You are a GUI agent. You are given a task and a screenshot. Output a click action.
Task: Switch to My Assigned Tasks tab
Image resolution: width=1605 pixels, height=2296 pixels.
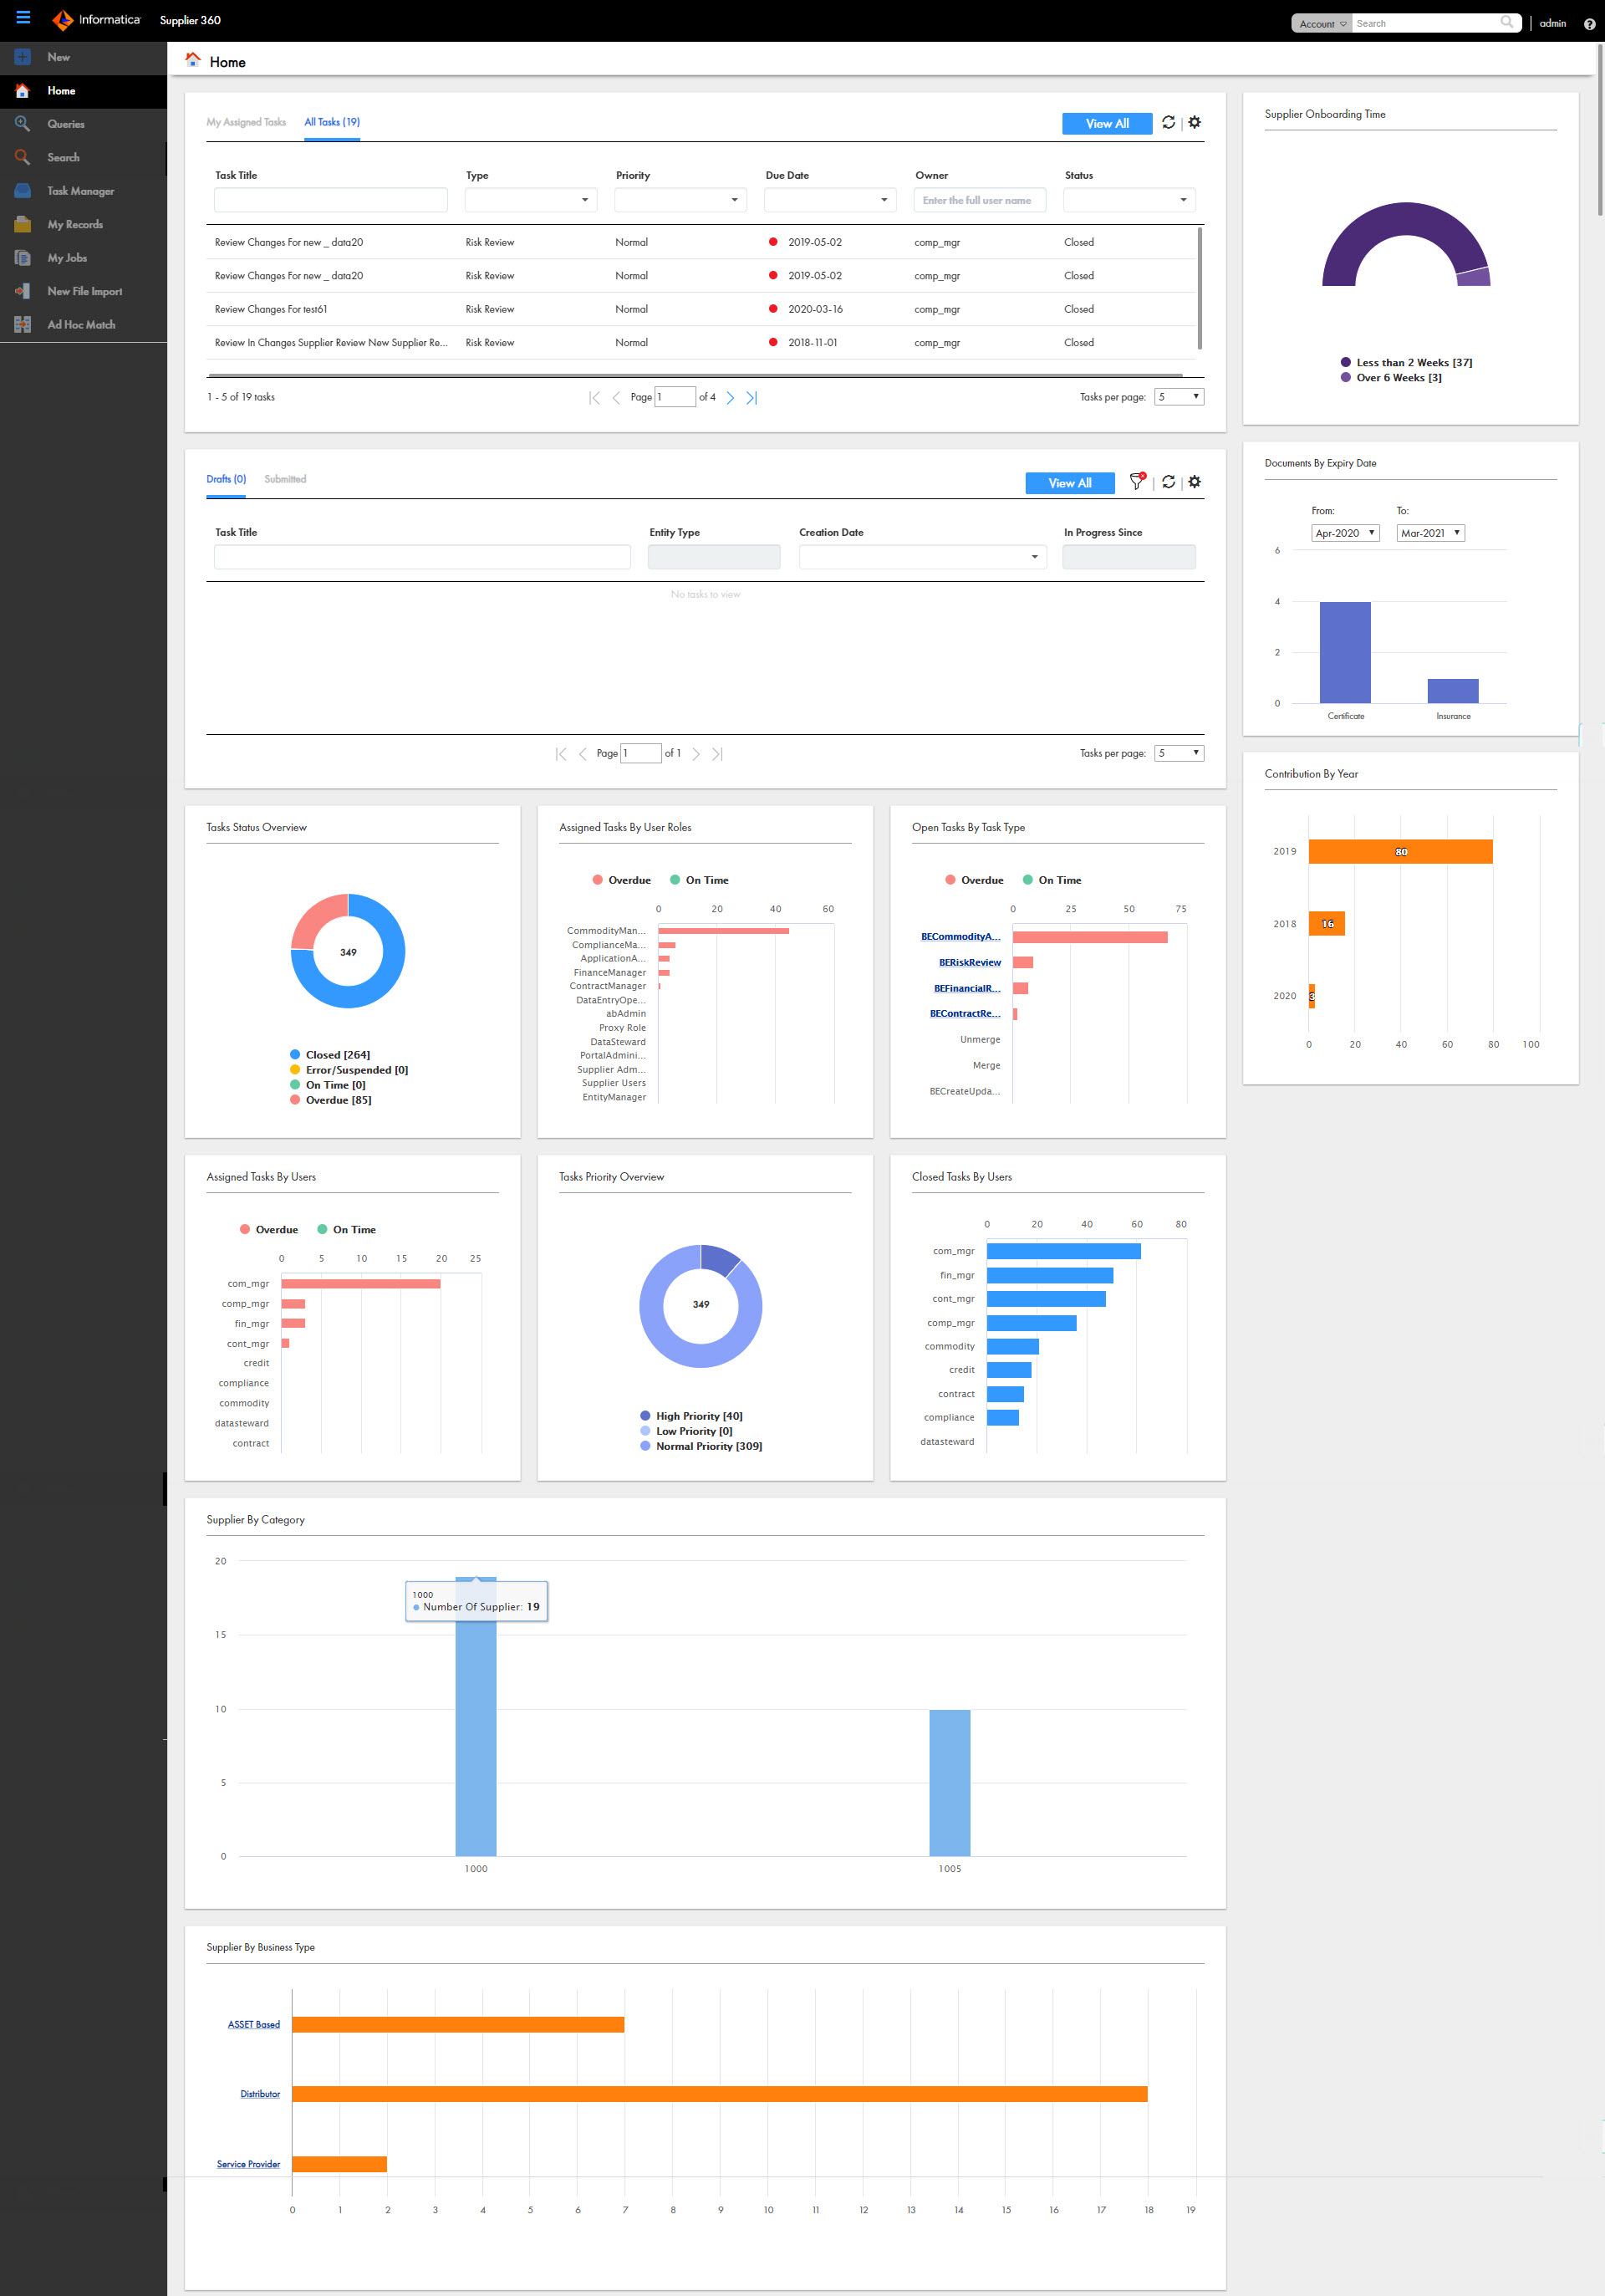tap(246, 122)
